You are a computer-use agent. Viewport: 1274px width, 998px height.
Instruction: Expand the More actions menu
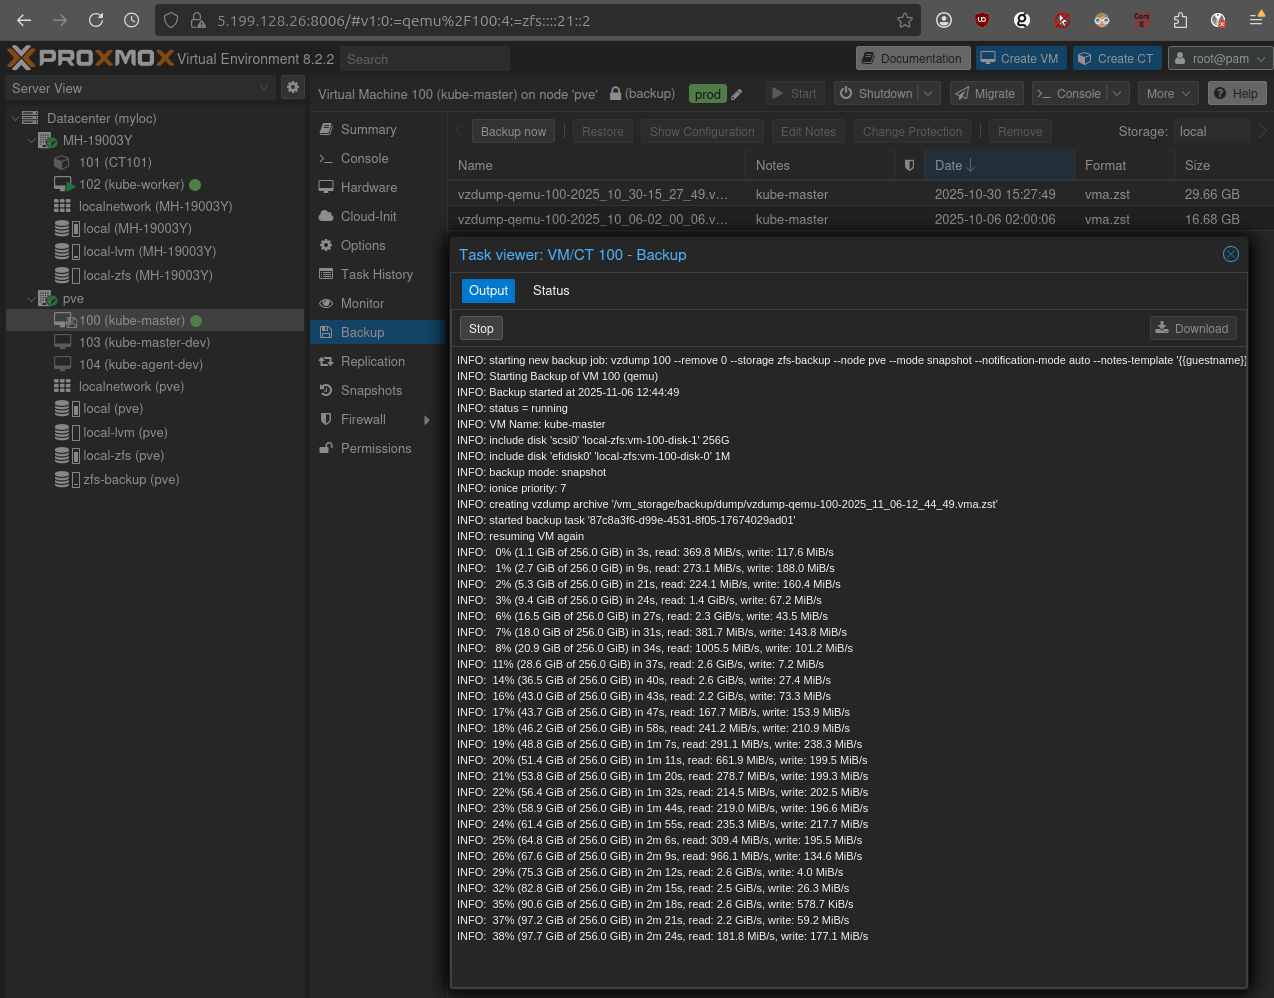click(1168, 94)
